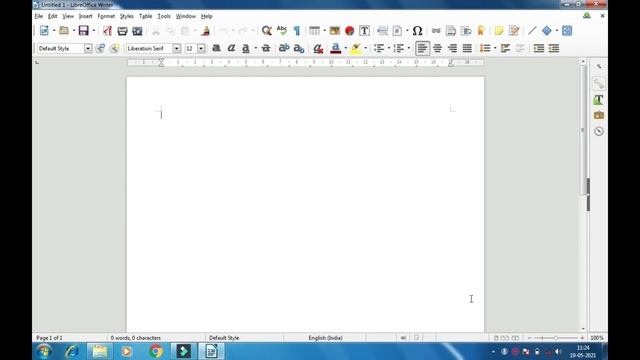This screenshot has width=640, height=360.
Task: Click the Clone Formatting paintbrush icon
Action: [x=206, y=31]
